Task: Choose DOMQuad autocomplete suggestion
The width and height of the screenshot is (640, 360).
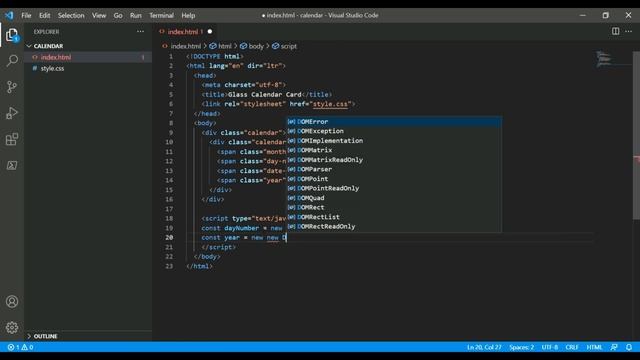Action: pos(394,198)
